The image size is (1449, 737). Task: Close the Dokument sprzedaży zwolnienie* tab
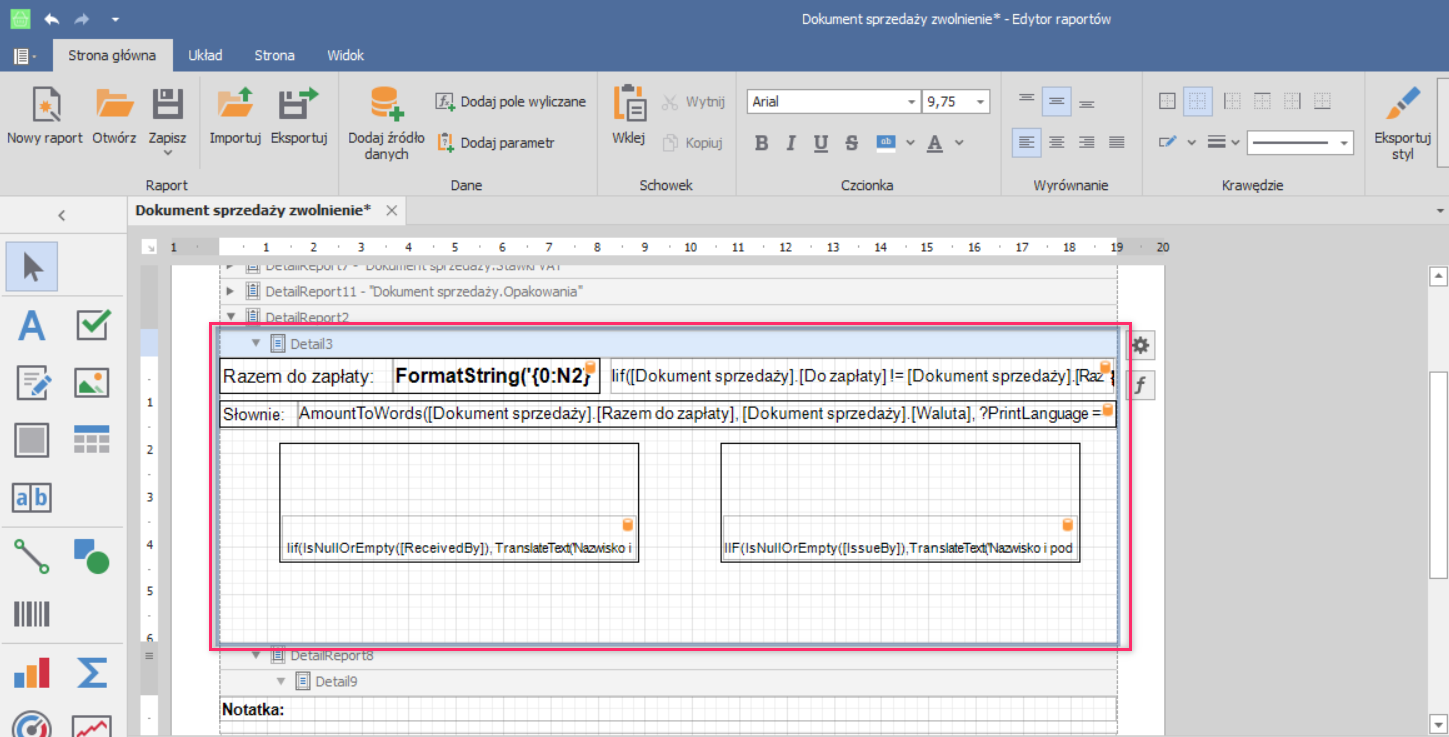point(392,210)
